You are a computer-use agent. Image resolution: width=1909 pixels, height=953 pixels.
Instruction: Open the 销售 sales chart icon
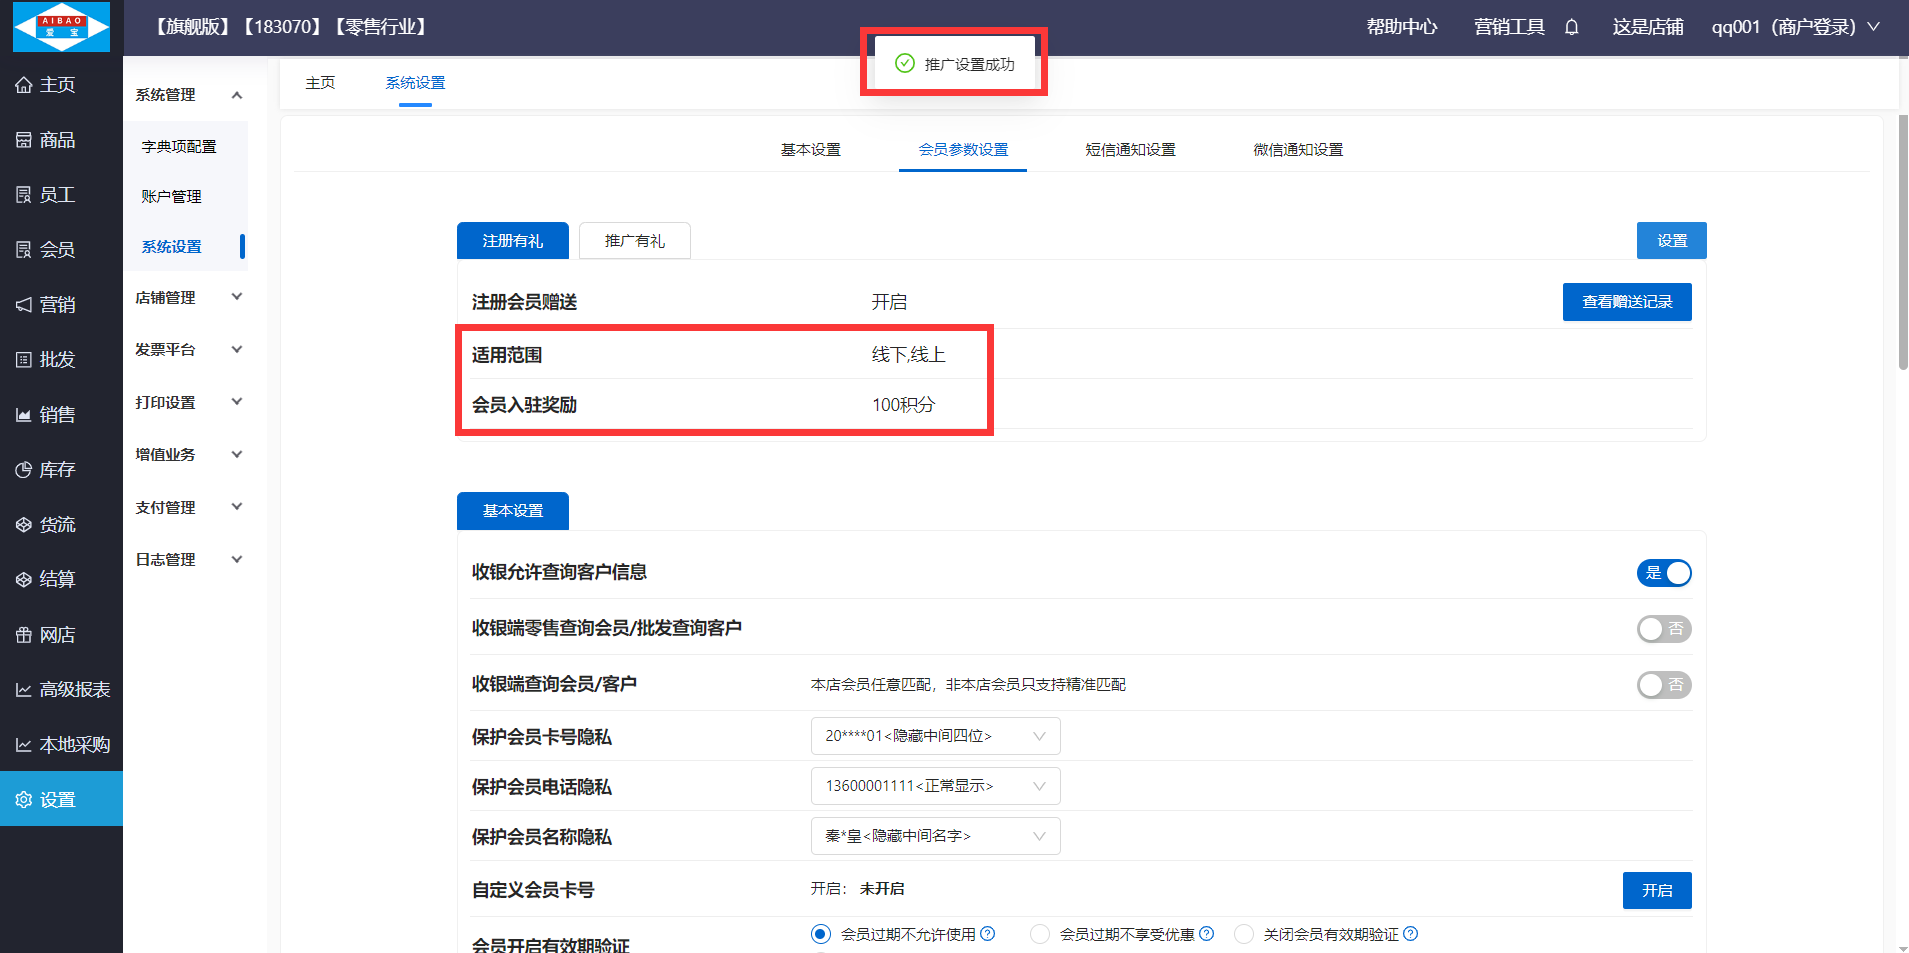pos(24,415)
